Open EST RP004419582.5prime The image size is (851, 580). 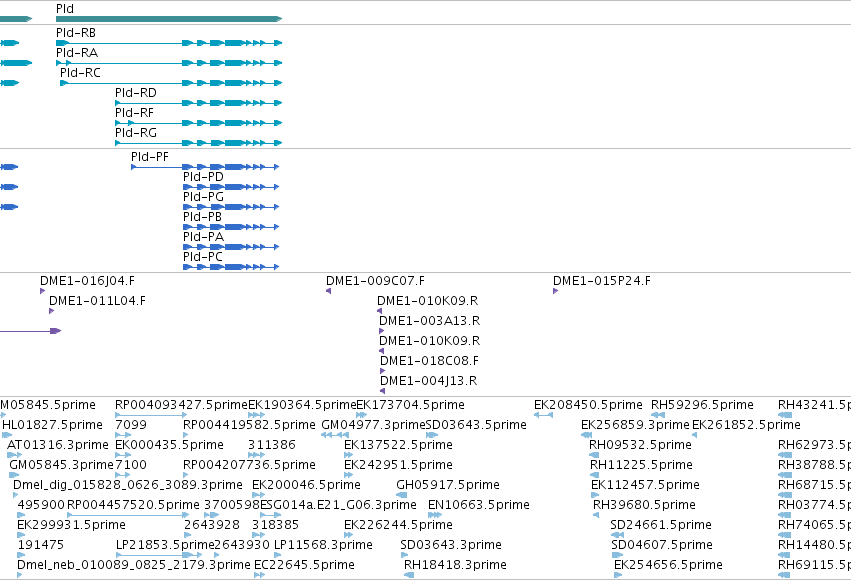pyautogui.click(x=249, y=426)
